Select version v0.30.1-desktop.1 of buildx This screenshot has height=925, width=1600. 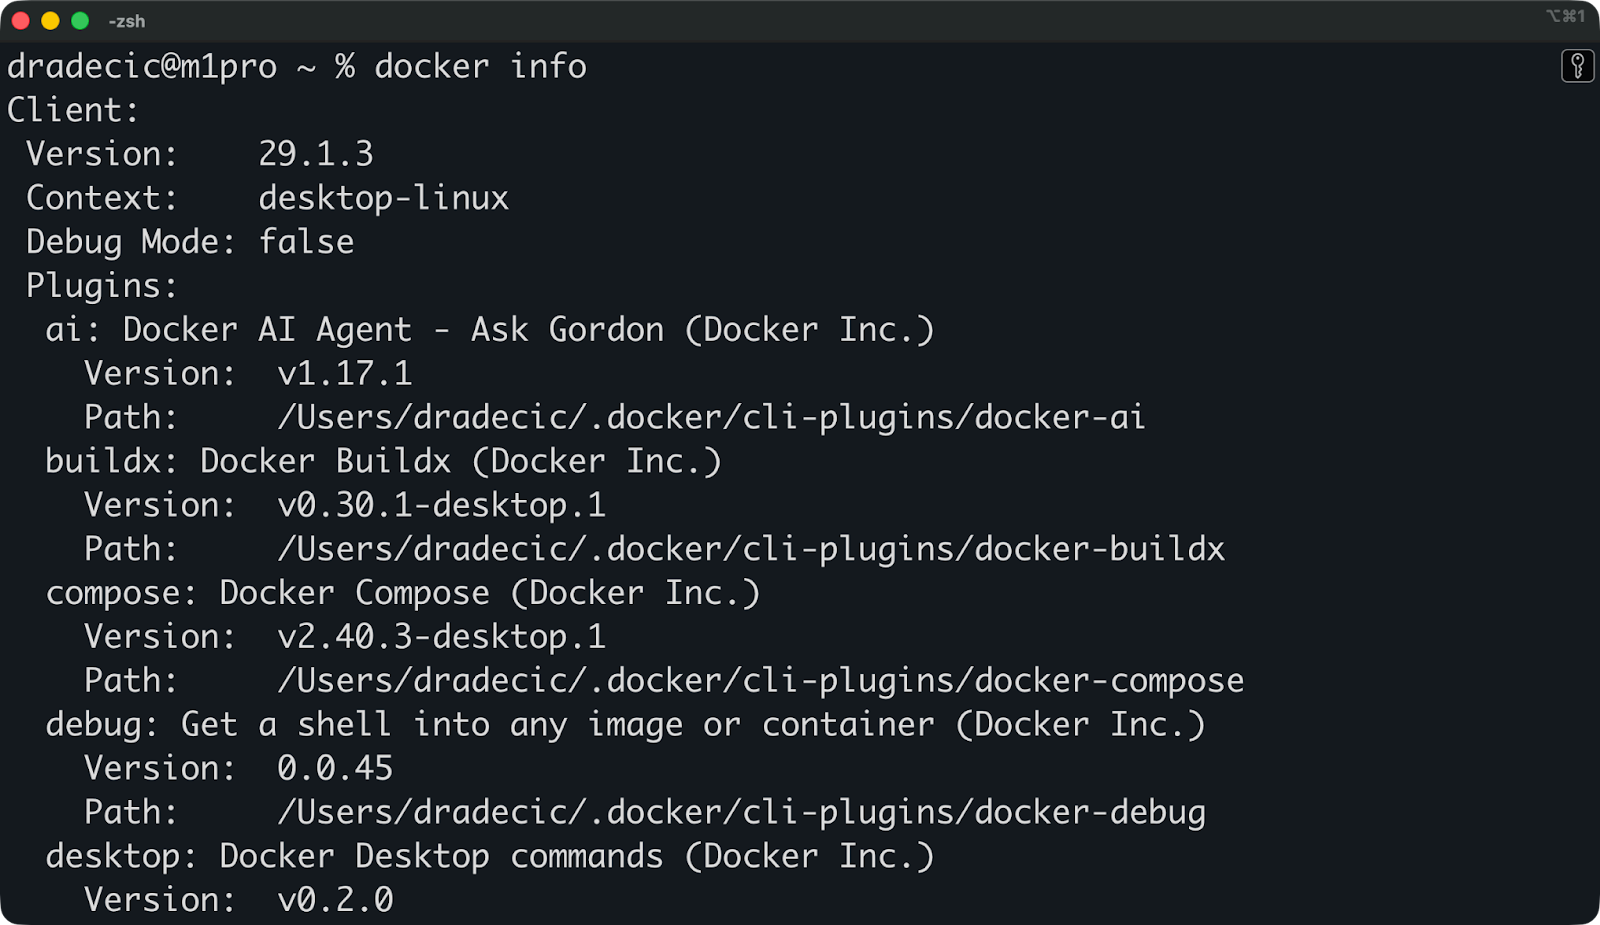pos(440,505)
